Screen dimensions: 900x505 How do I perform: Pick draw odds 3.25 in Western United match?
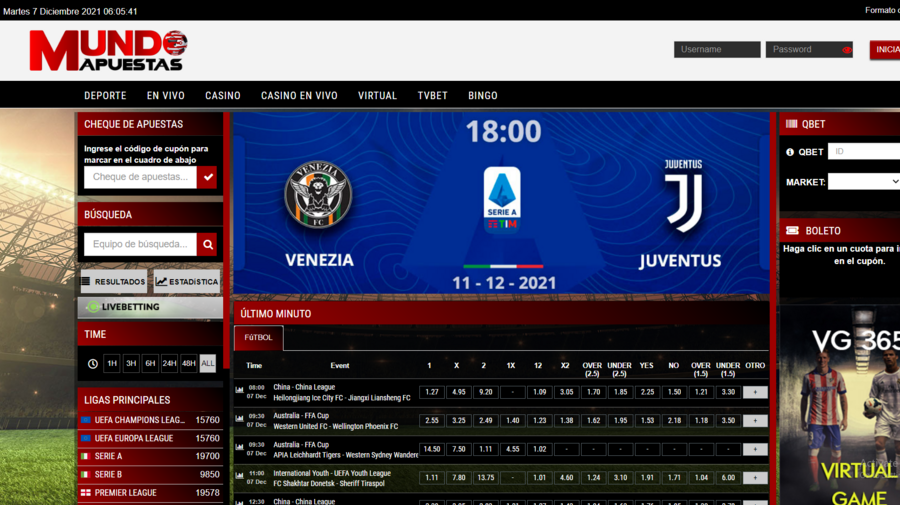459,421
